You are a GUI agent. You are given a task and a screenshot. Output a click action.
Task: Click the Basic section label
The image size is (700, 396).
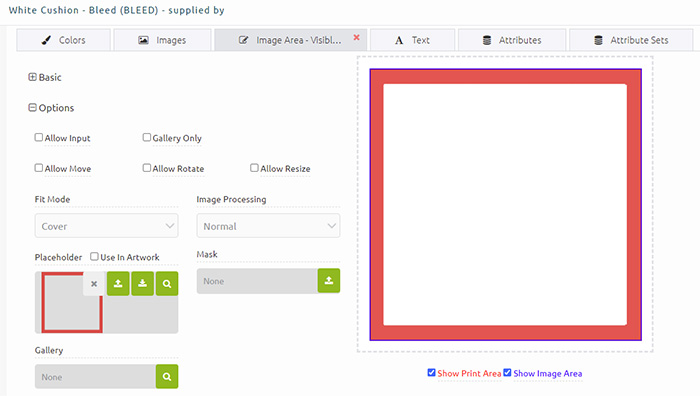pyautogui.click(x=50, y=77)
